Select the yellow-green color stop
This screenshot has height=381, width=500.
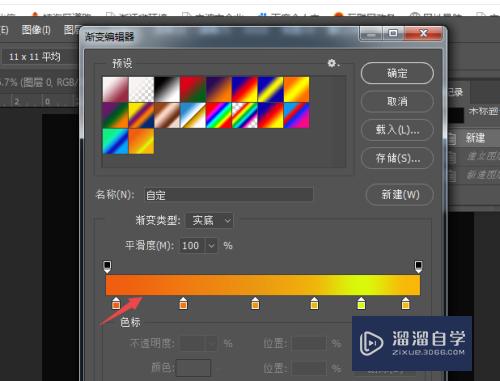361,303
